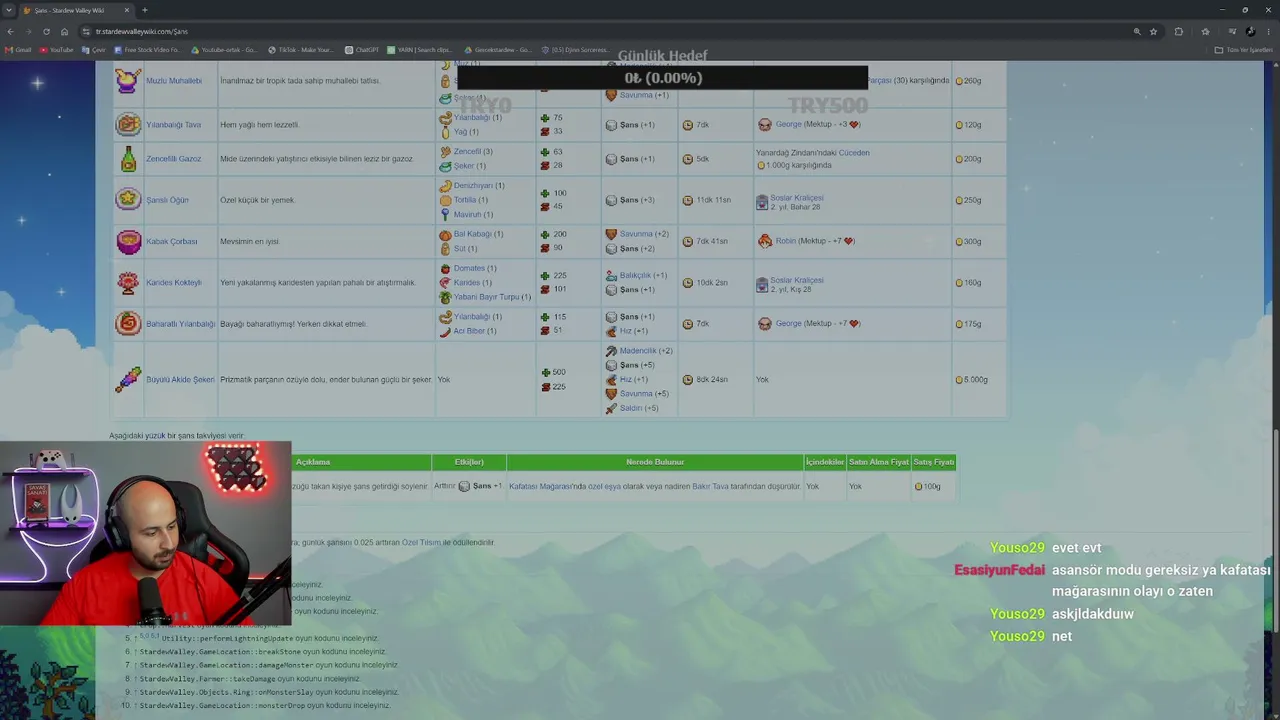Click the Maviruh ingredient icon
The width and height of the screenshot is (1280, 720).
pyautogui.click(x=445, y=214)
